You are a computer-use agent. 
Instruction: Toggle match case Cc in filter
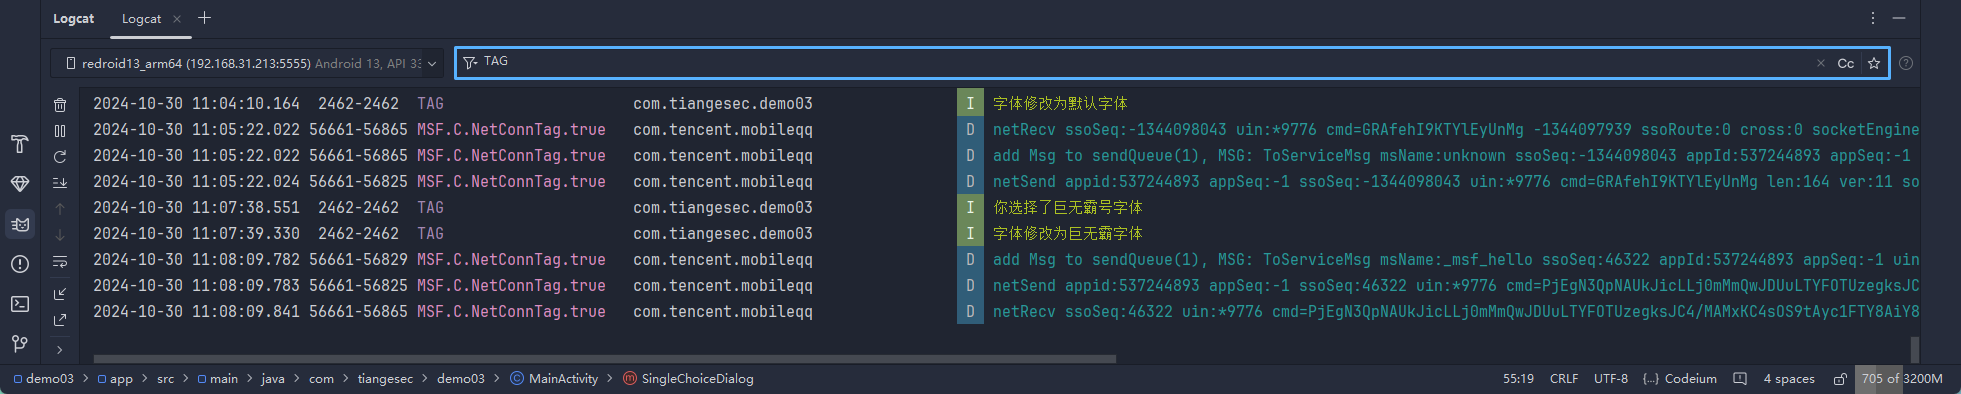point(1846,63)
